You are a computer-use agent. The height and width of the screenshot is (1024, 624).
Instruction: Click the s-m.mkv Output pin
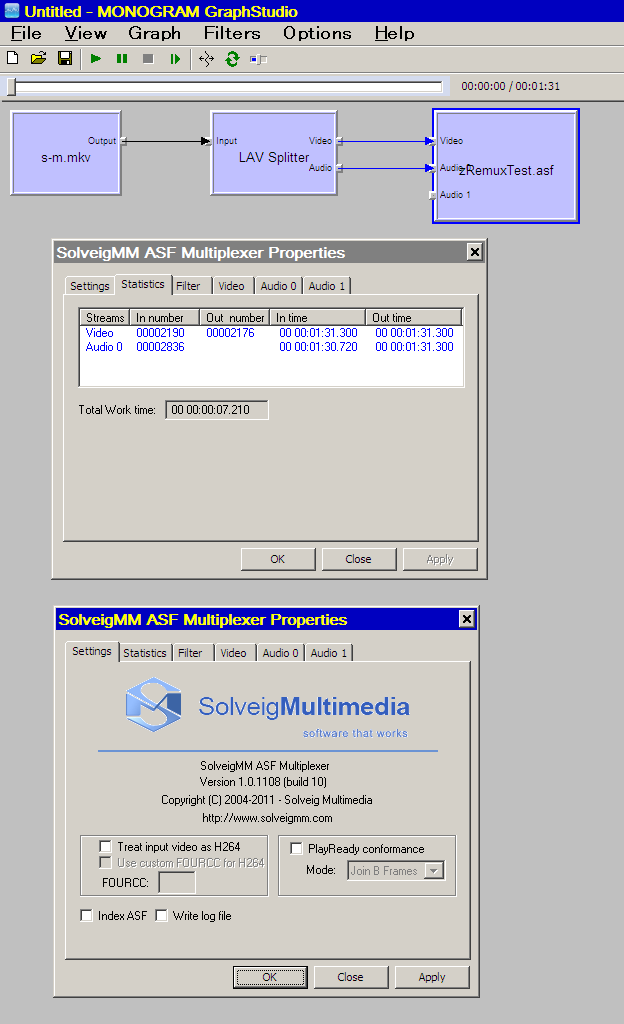[123, 140]
